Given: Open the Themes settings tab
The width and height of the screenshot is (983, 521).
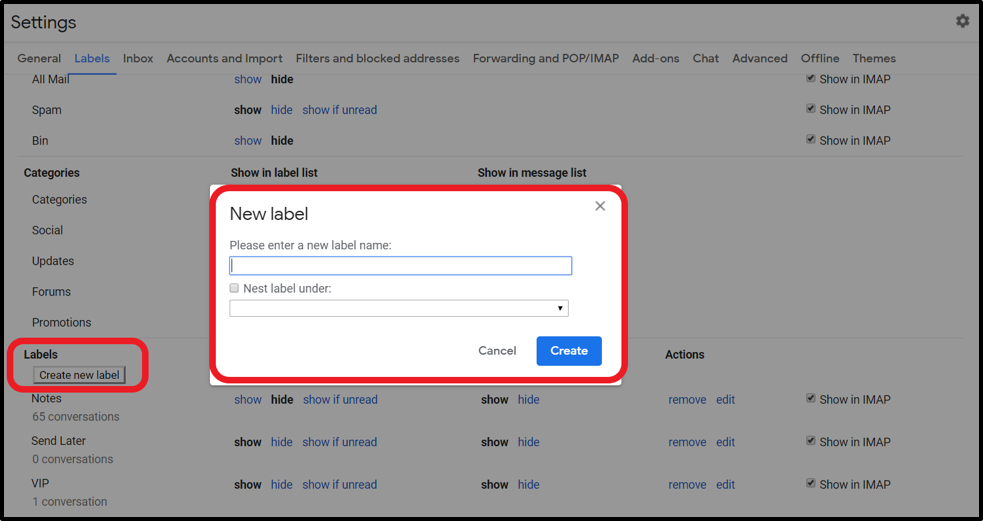Looking at the screenshot, I should click(x=874, y=58).
